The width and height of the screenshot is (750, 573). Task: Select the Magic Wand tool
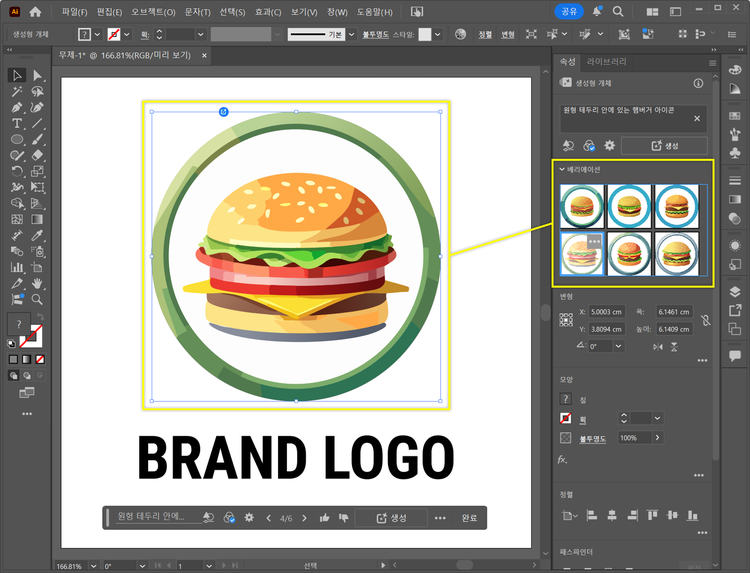17,91
